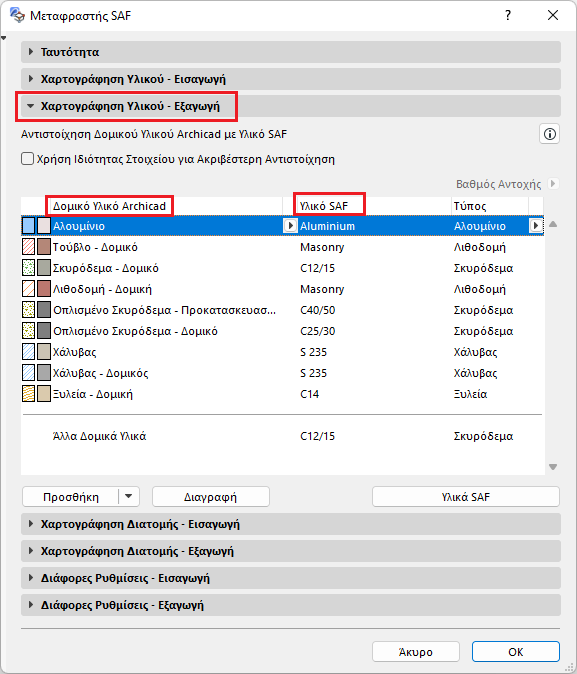The image size is (577, 674).
Task: Enable Χρήση Ιδιότητας Στοιχείου checkbox
Action: click(28, 159)
